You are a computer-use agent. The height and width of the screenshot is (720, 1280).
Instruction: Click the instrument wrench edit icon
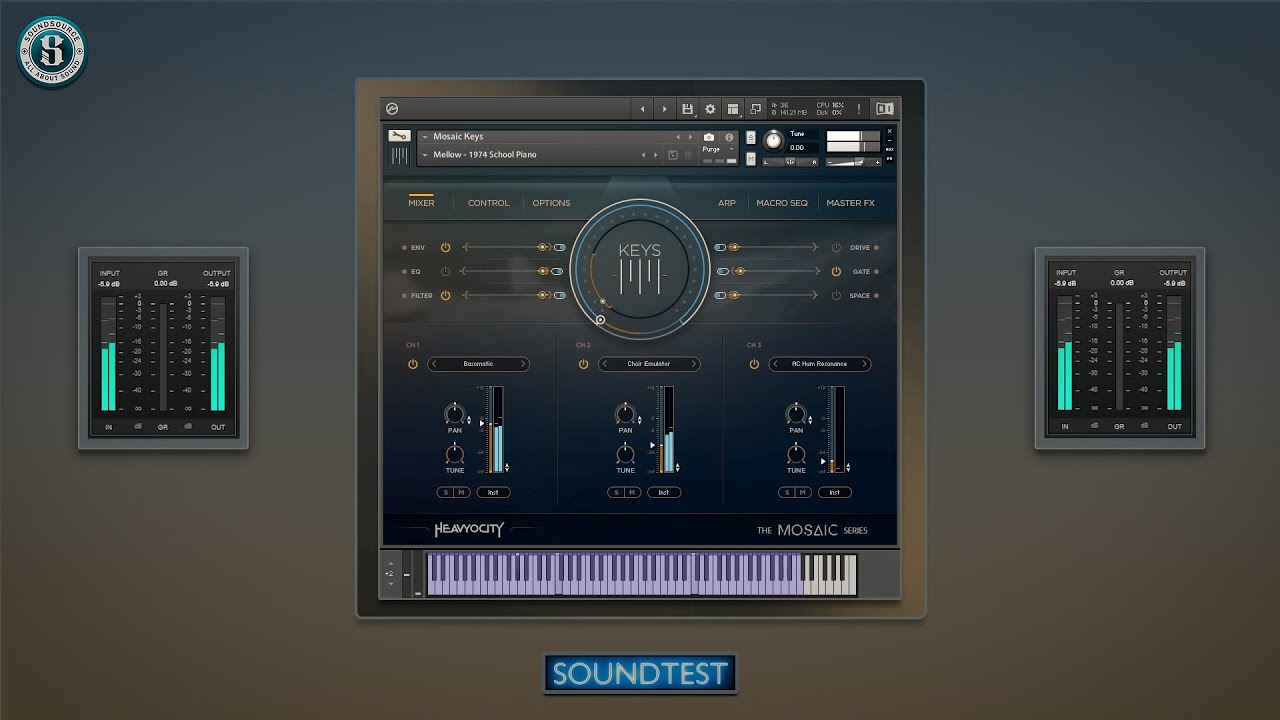(399, 136)
